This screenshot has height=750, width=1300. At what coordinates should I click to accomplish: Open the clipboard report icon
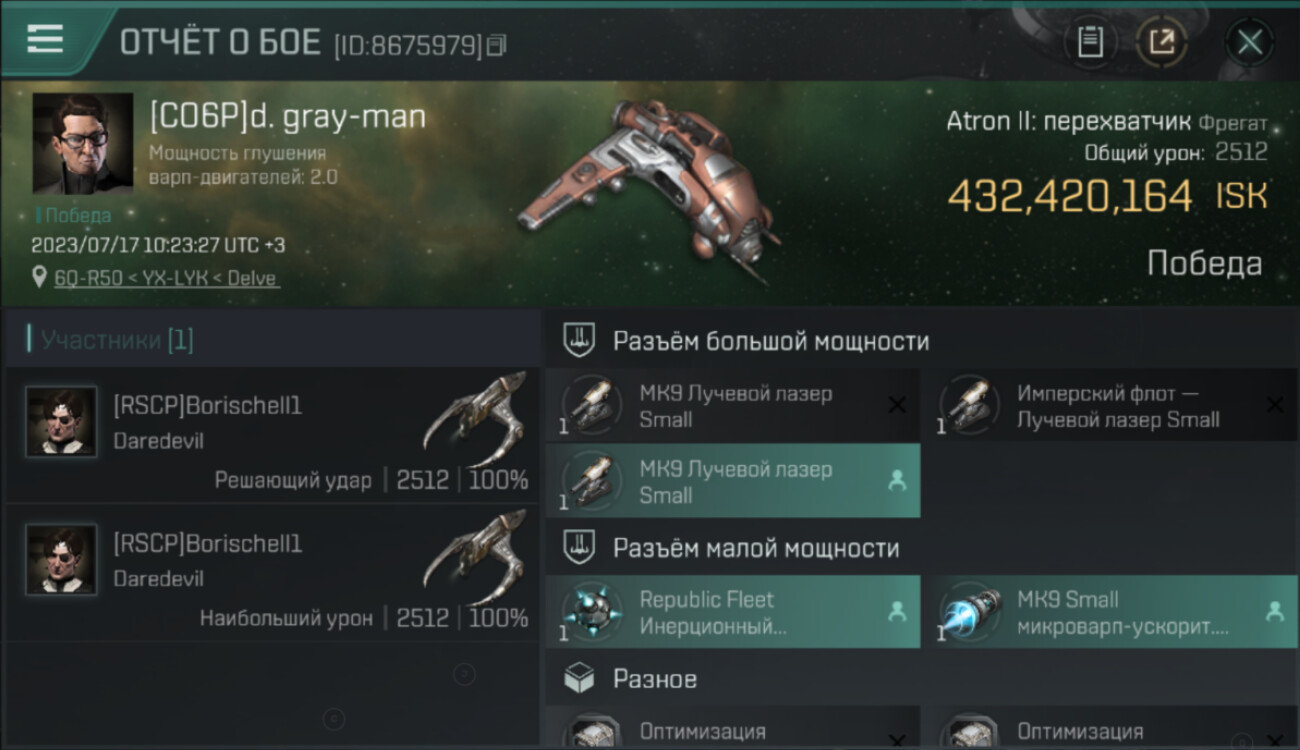click(x=1090, y=42)
